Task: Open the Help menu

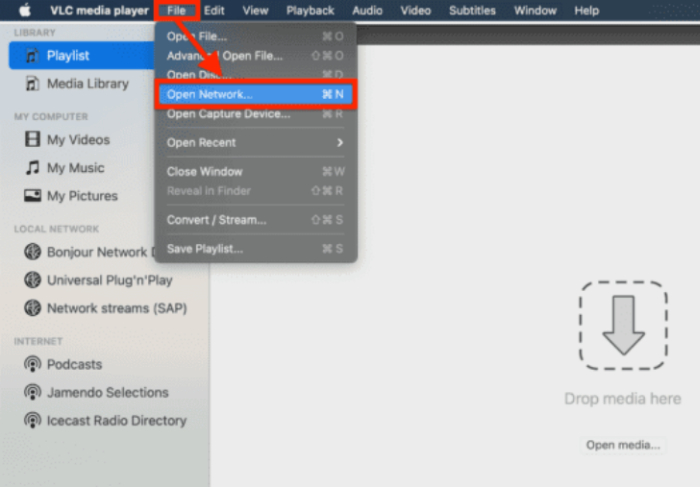Action: pos(587,10)
